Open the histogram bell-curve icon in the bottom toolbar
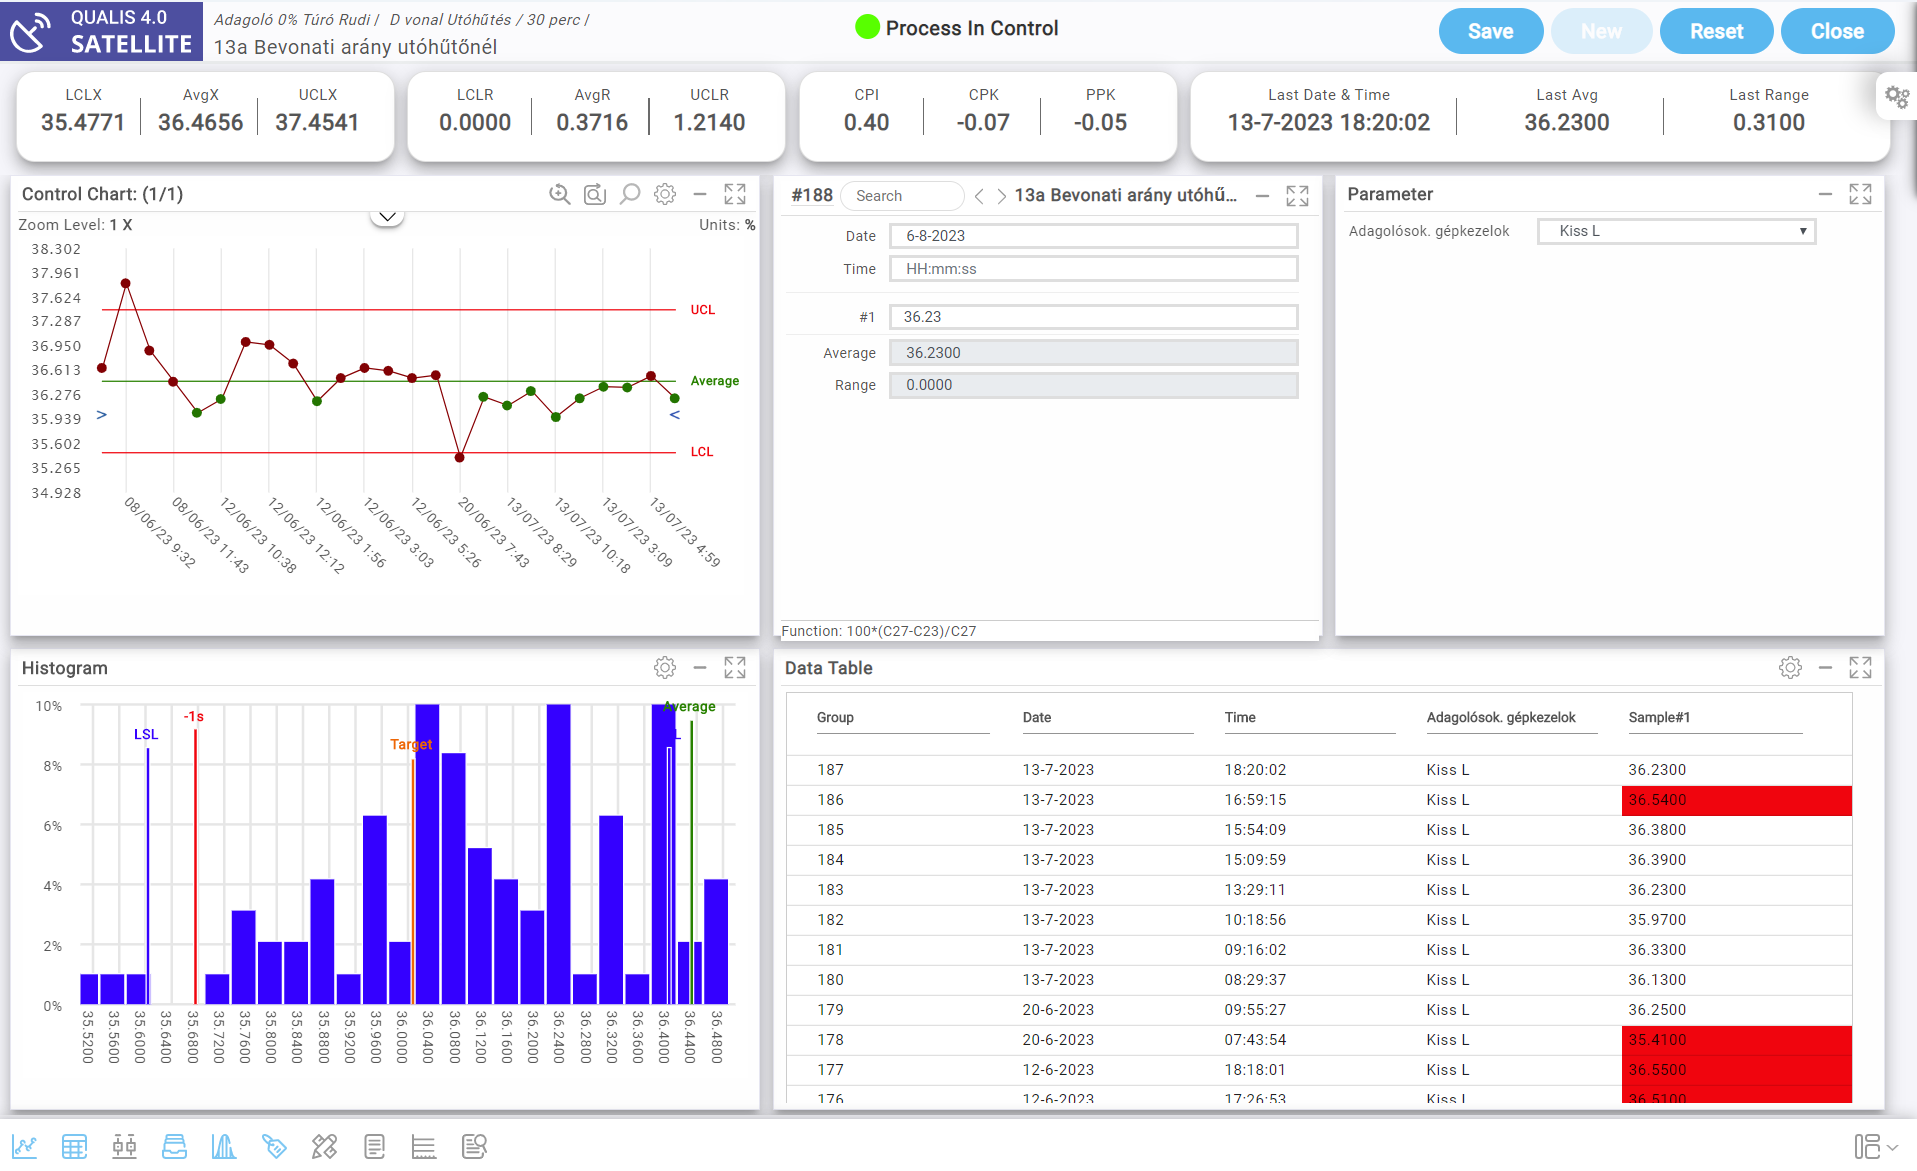This screenshot has height=1171, width=1917. click(224, 1146)
